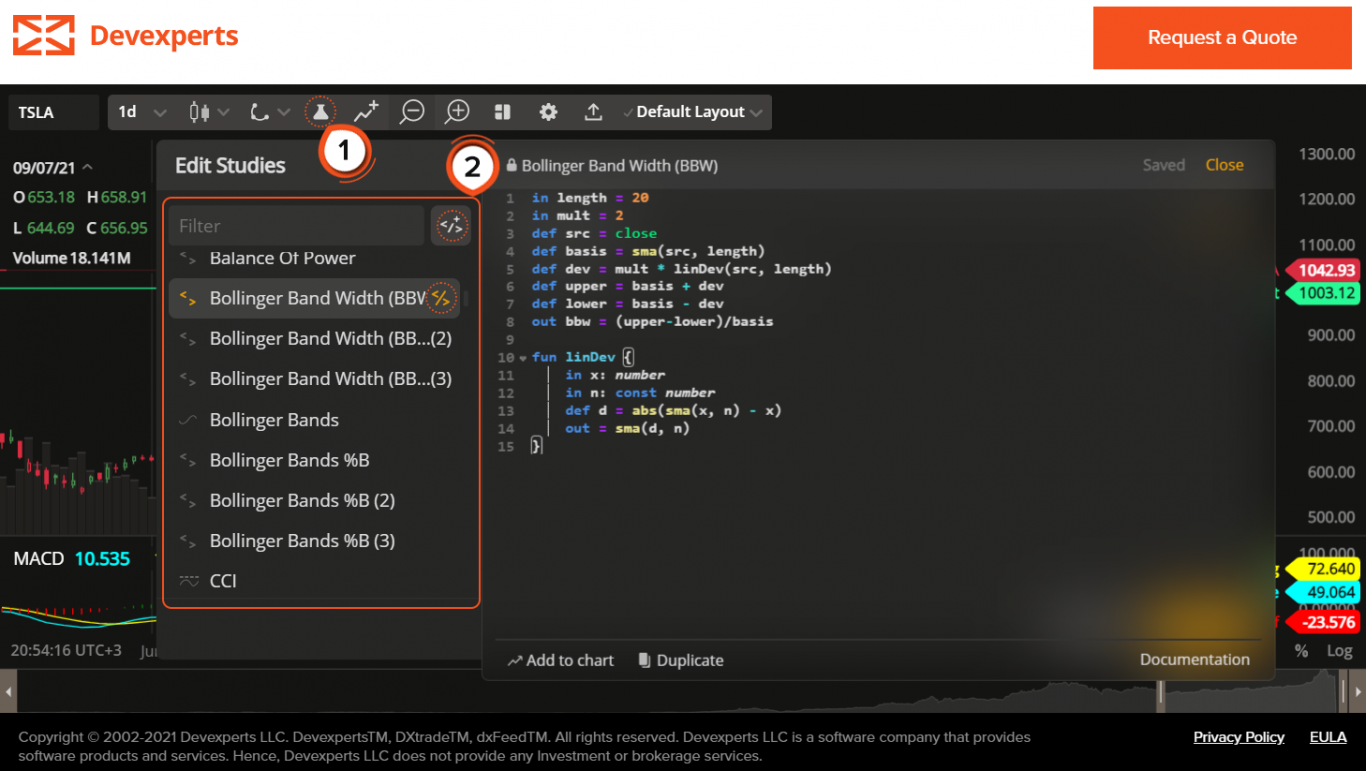The width and height of the screenshot is (1366, 771).
Task: Create new study via code icon beside Filter
Action: (x=450, y=225)
